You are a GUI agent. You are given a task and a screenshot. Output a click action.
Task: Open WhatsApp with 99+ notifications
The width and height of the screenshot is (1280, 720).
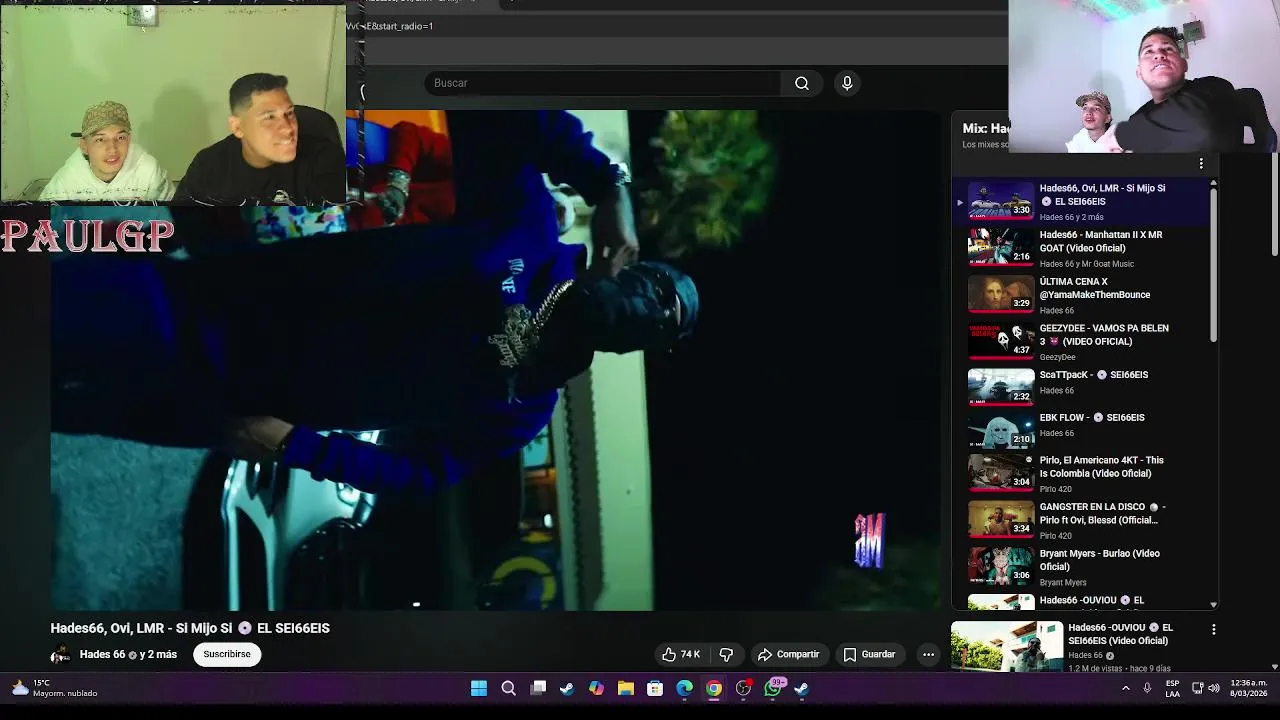773,688
